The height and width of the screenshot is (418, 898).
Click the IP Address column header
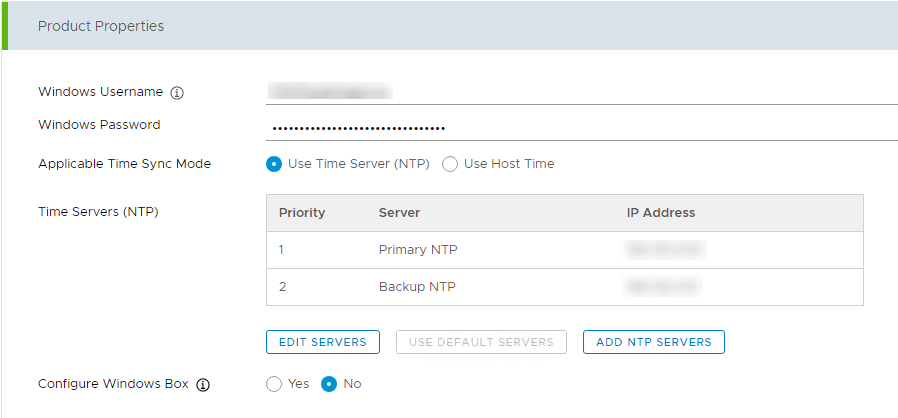coord(660,213)
